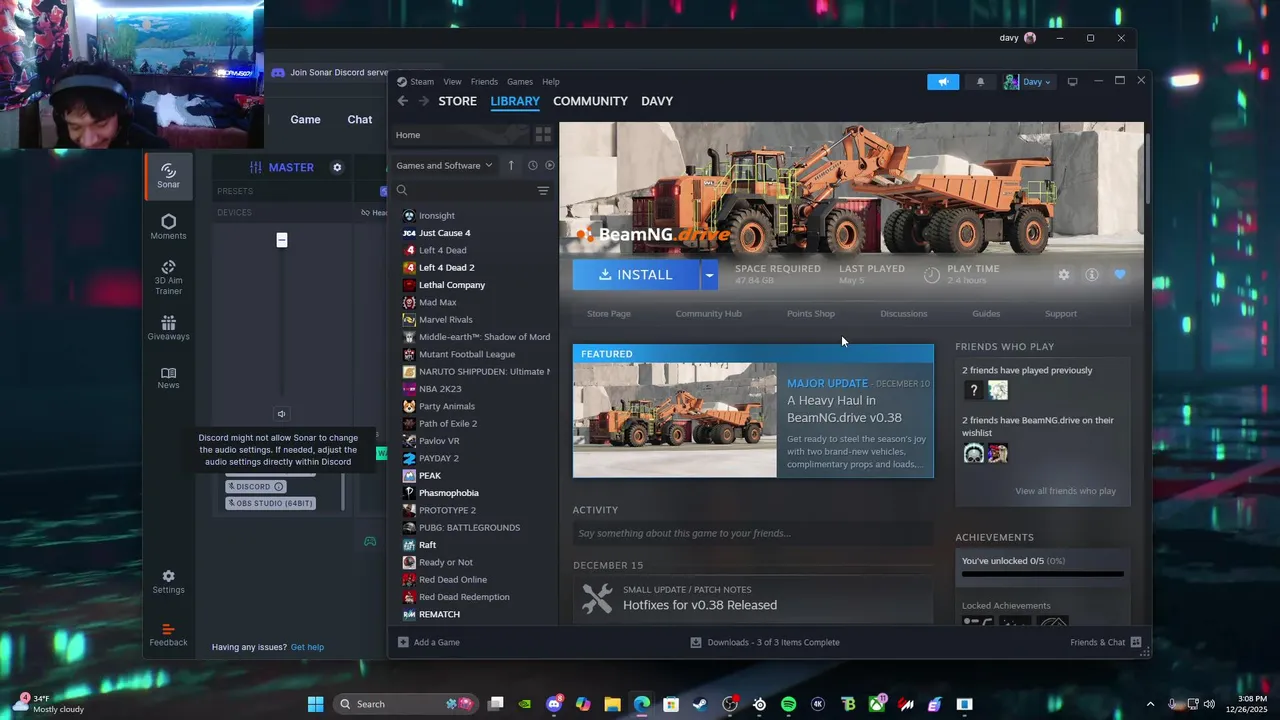Open the BeamNG.drive game info icon
This screenshot has height=720, width=1280.
pos(1092,275)
